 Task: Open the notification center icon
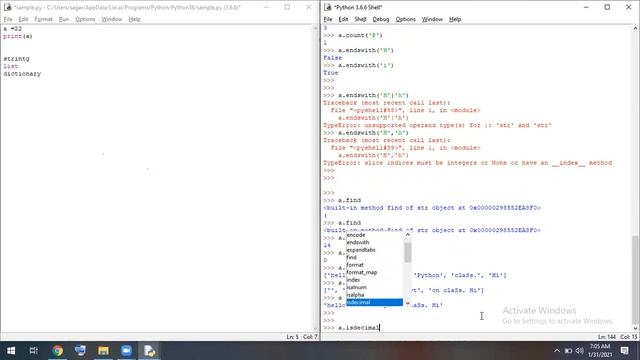pyautogui.click(x=624, y=351)
